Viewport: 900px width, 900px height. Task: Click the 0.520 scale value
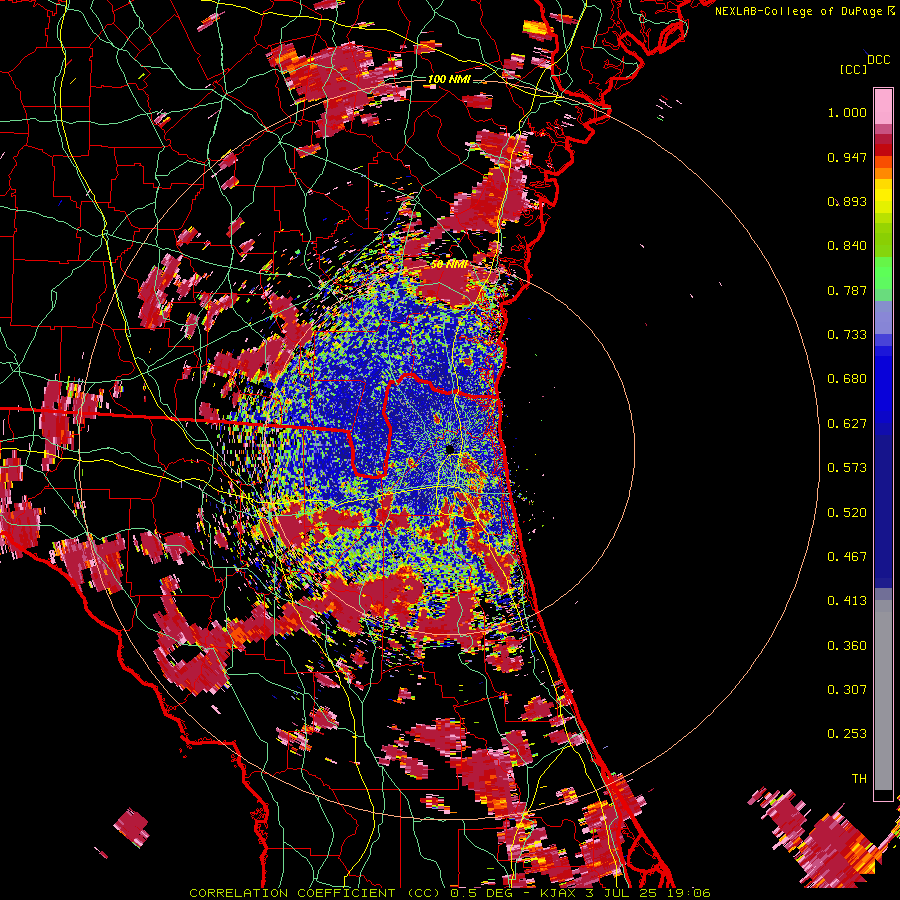847,513
